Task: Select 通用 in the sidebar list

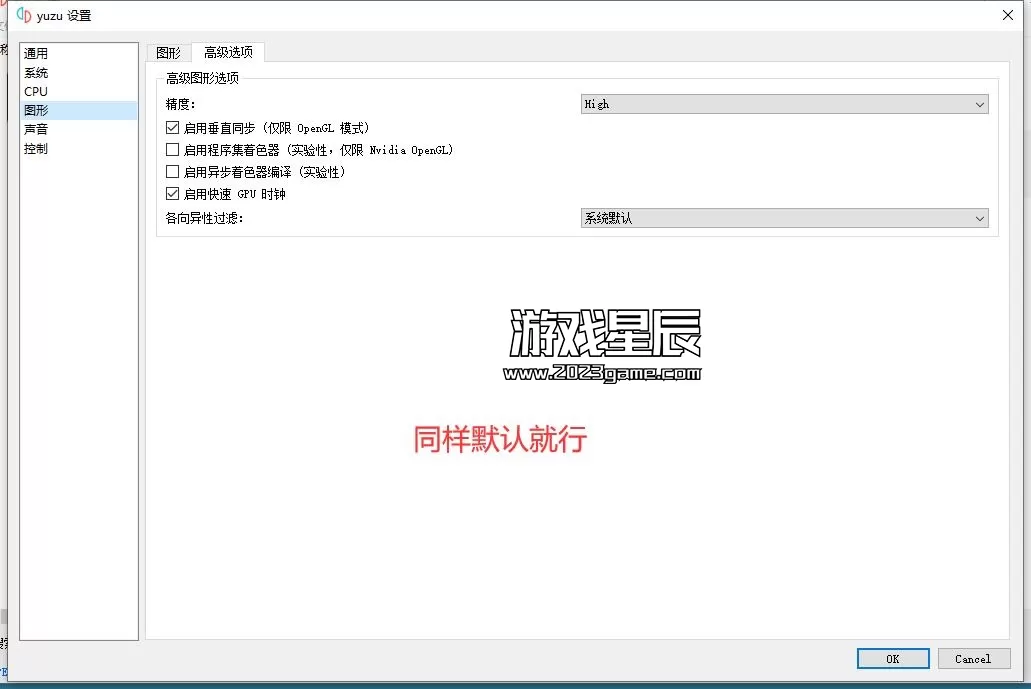Action: pyautogui.click(x=36, y=54)
